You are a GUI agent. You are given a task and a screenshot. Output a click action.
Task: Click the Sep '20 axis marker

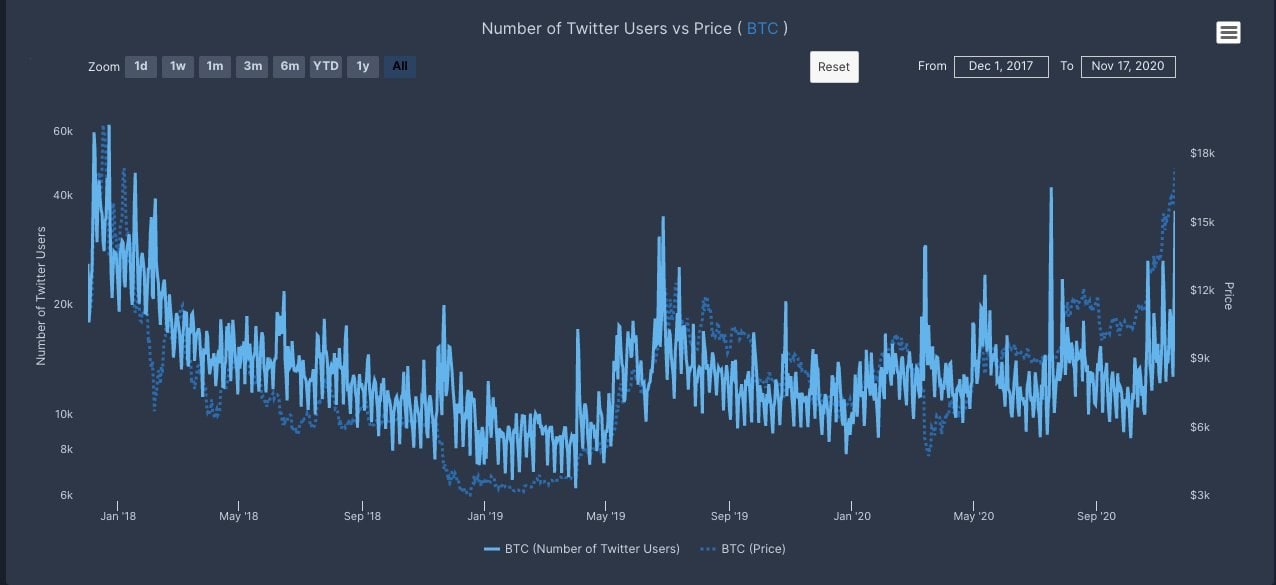[x=1097, y=516]
